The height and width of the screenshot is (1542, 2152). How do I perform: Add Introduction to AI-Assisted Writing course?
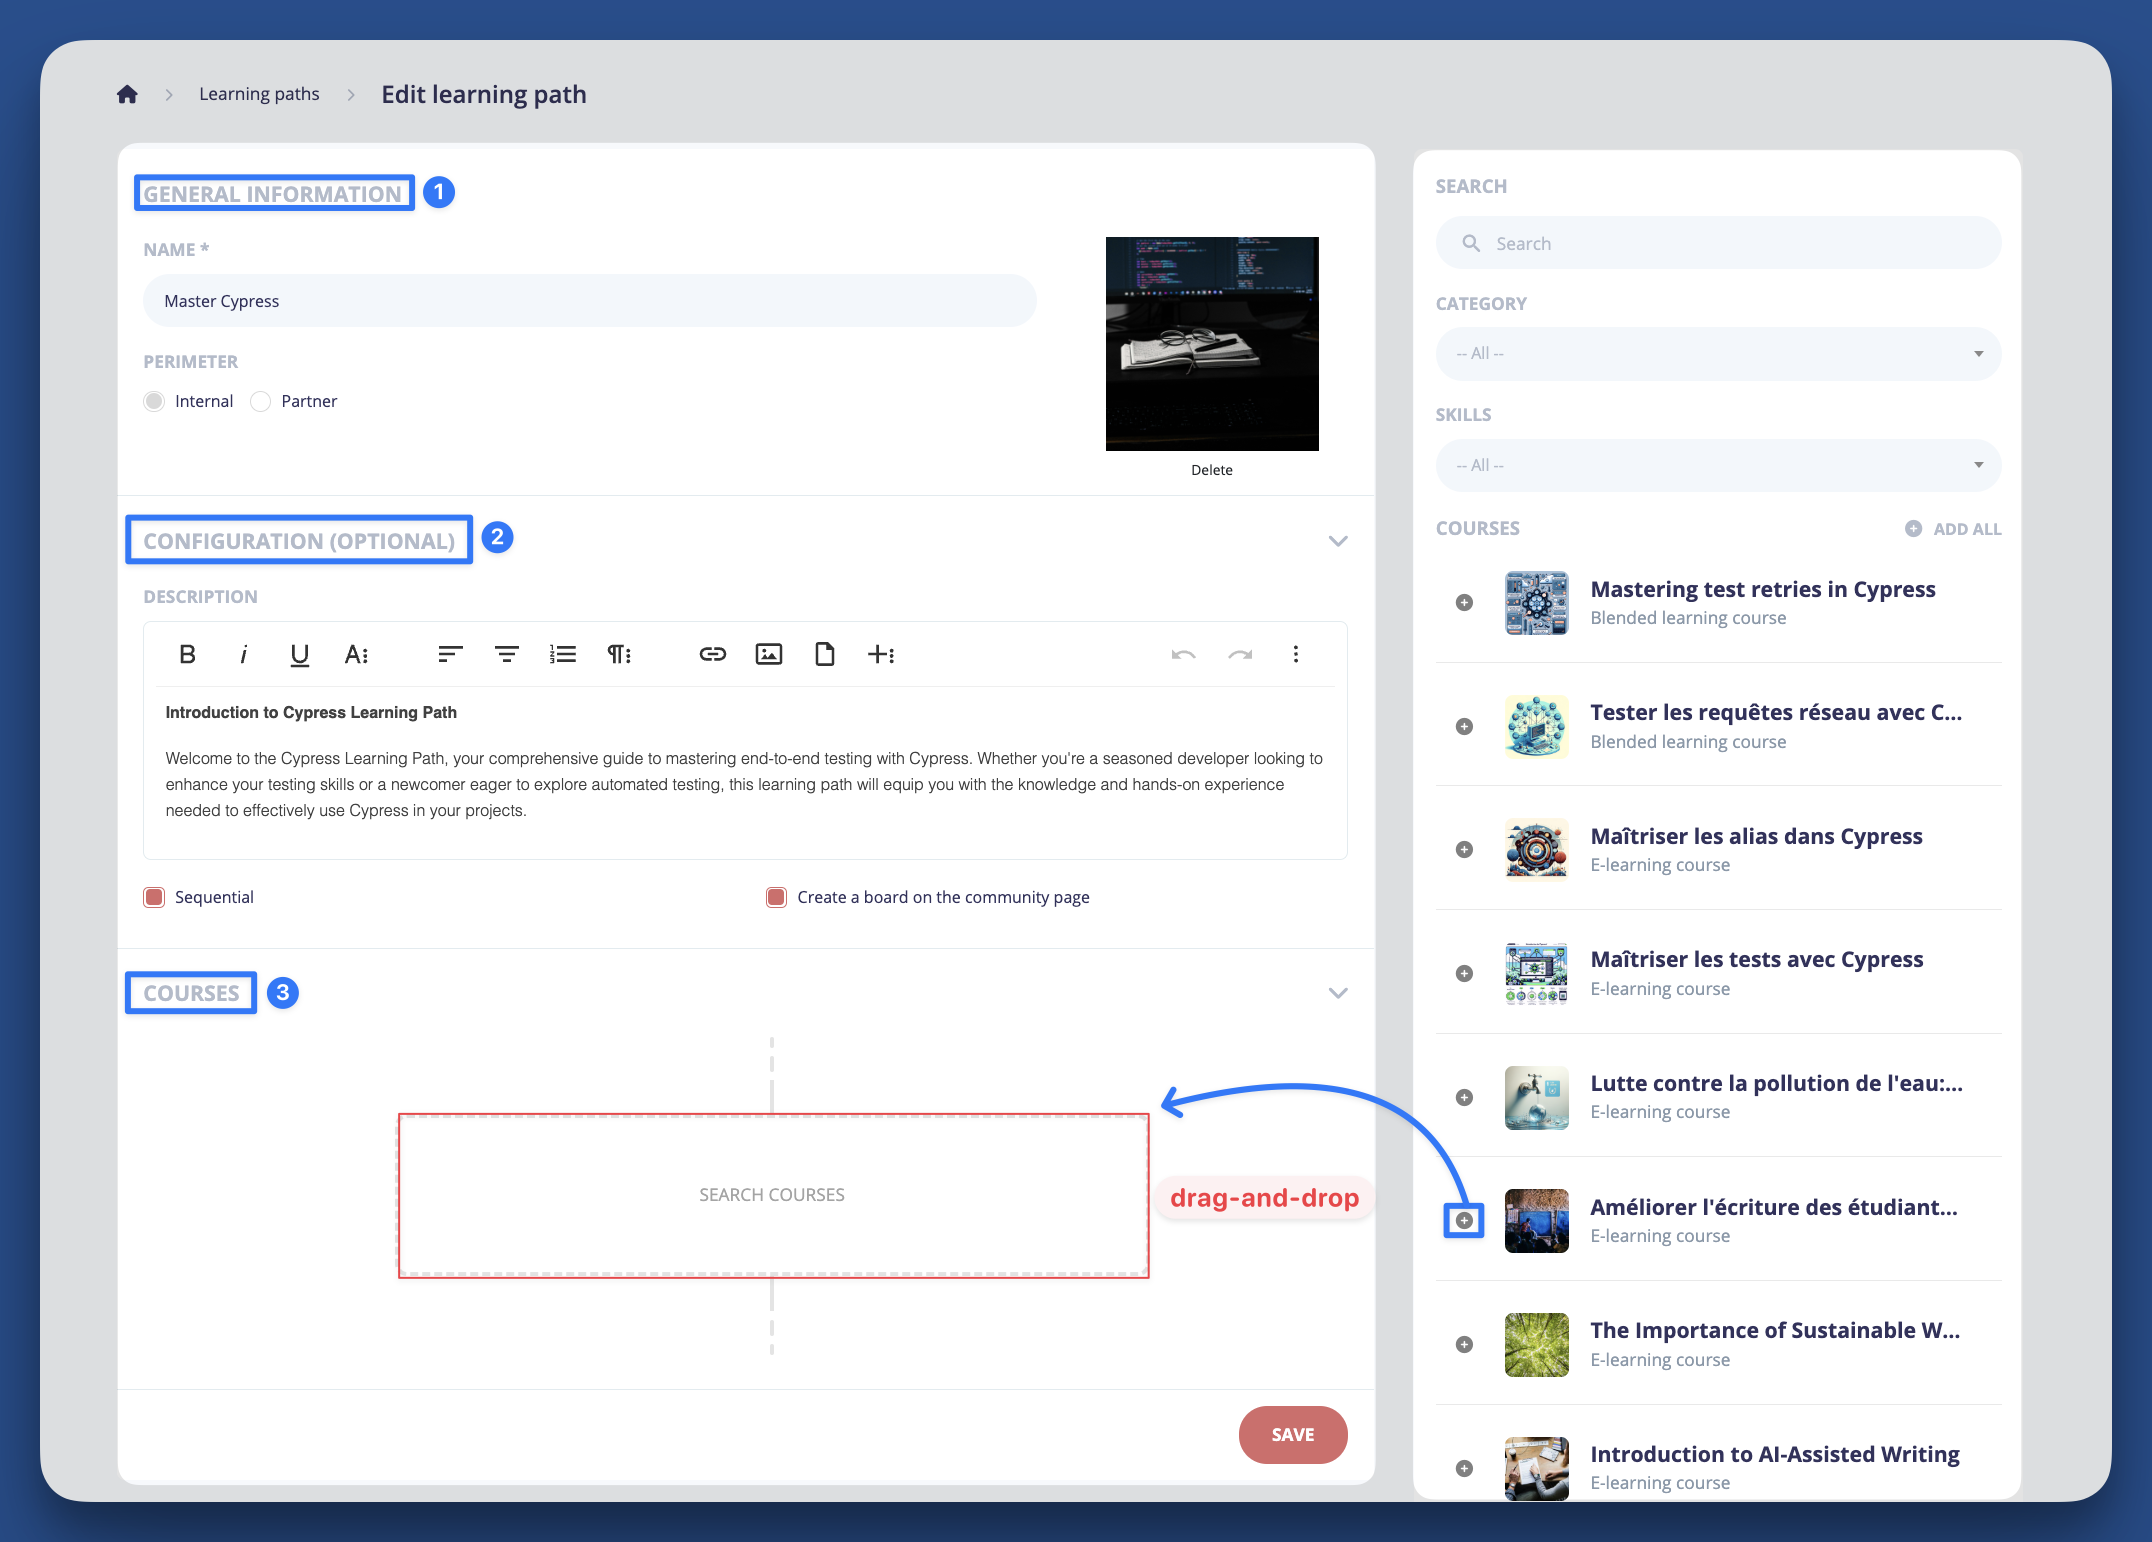point(1464,1468)
